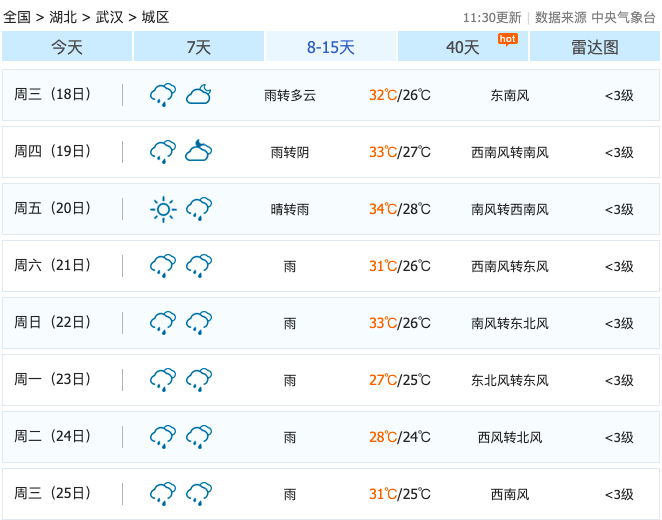Switch to the 今天 tab

(x=67, y=47)
